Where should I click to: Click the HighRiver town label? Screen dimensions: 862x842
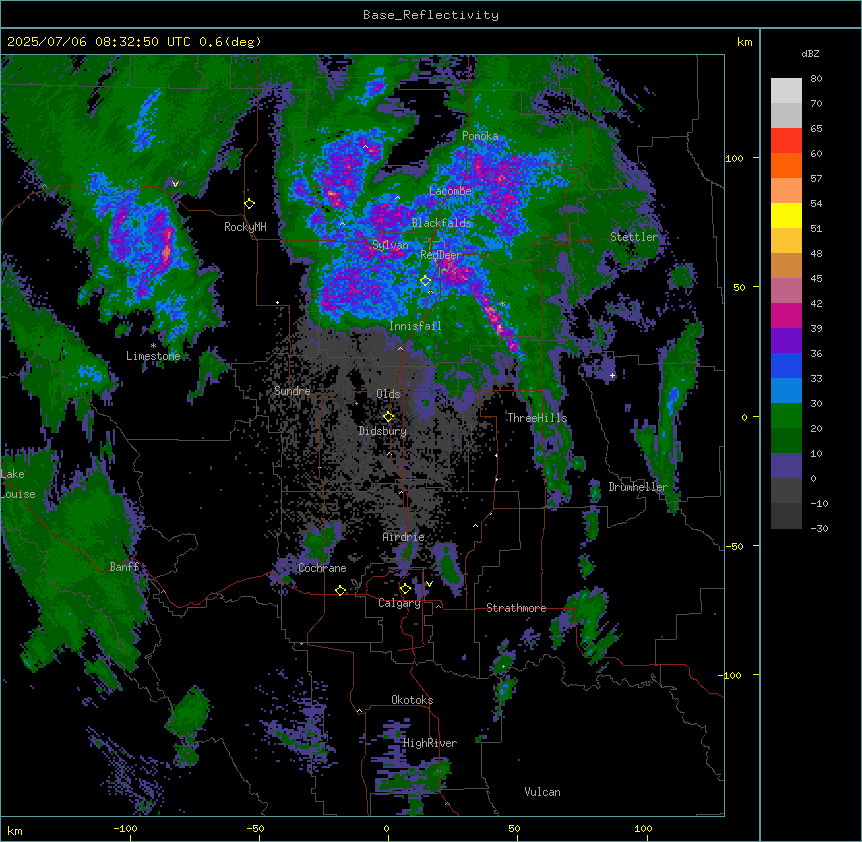[430, 743]
